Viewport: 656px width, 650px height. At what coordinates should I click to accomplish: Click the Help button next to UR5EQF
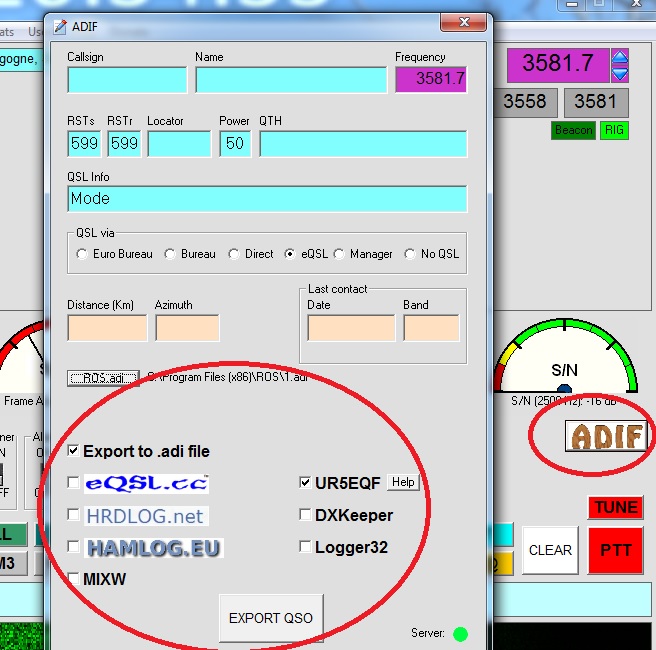pos(402,482)
